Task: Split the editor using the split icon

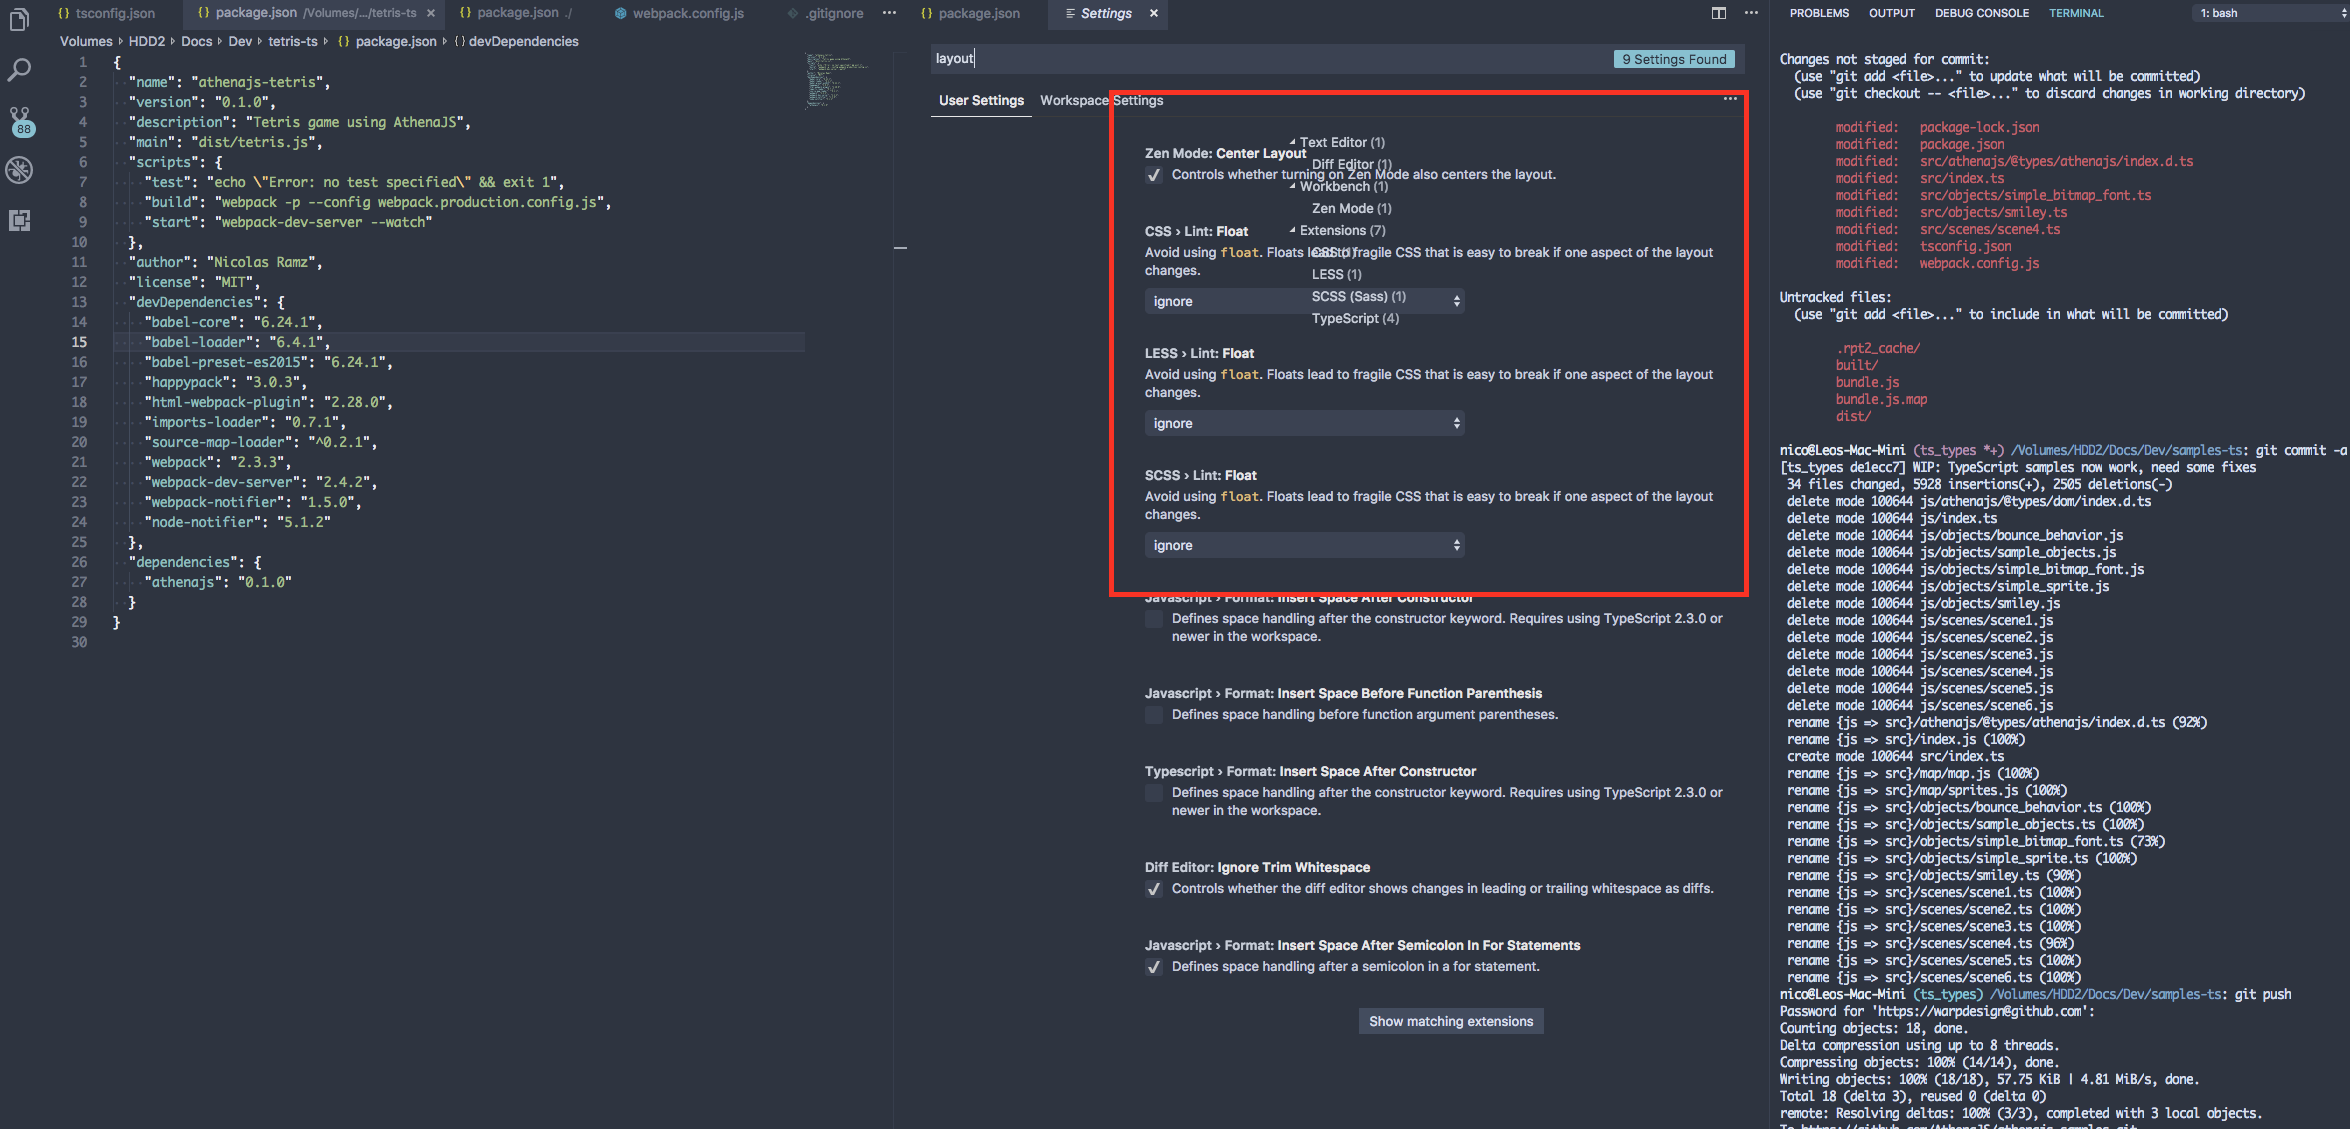Action: pyautogui.click(x=1718, y=13)
